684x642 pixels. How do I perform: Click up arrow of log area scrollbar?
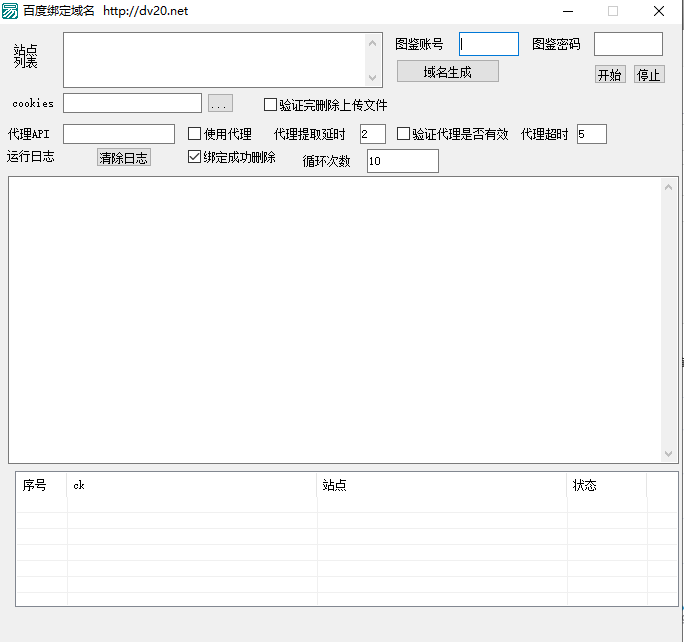668,188
